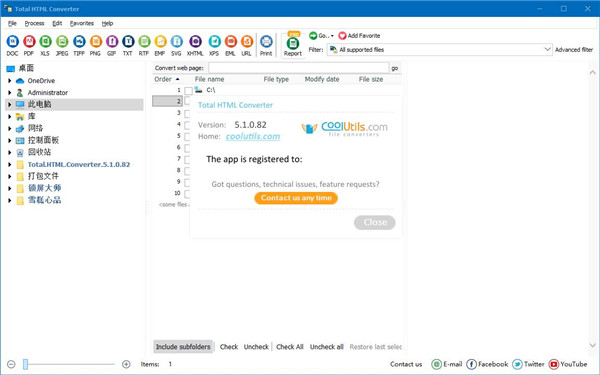Sort by the File name column header

209,79
